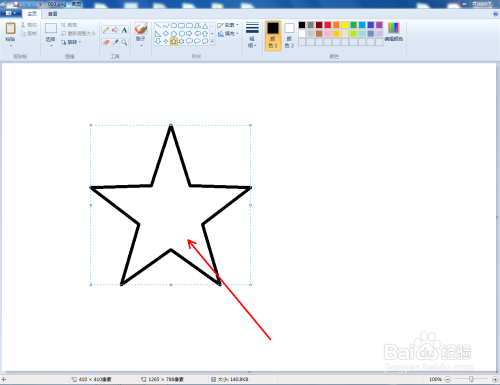Click the Paste clipboard icon
Viewport: 500px width, 385px height.
coord(10,28)
